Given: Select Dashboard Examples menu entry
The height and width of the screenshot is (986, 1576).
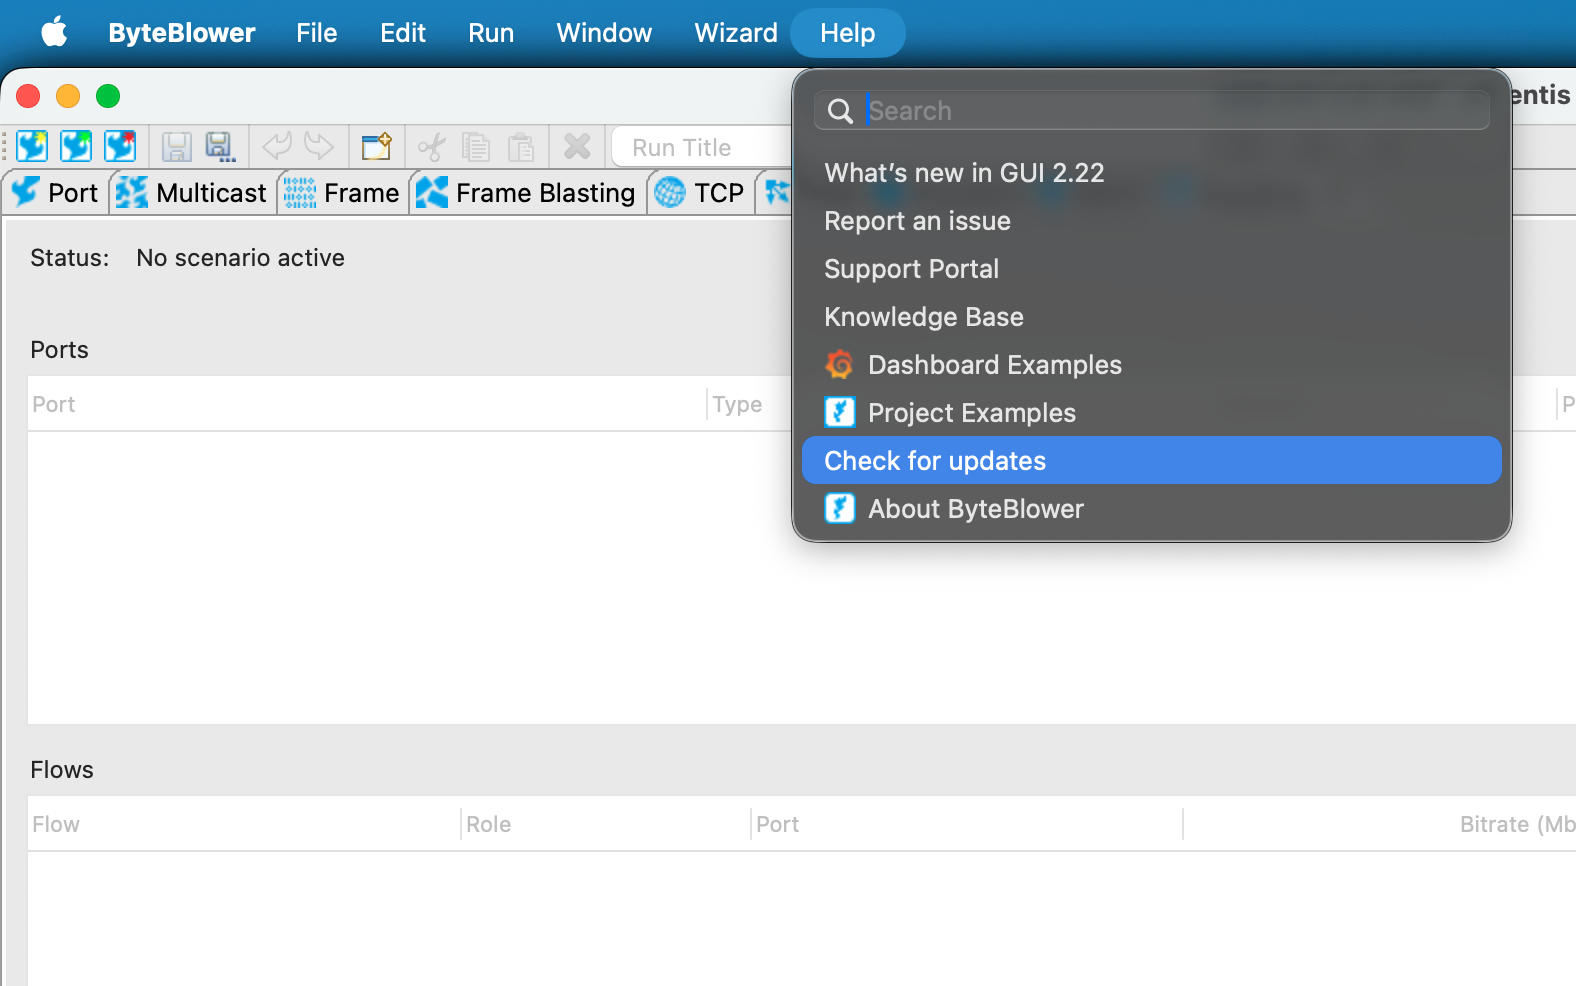Looking at the screenshot, I should pyautogui.click(x=994, y=365).
